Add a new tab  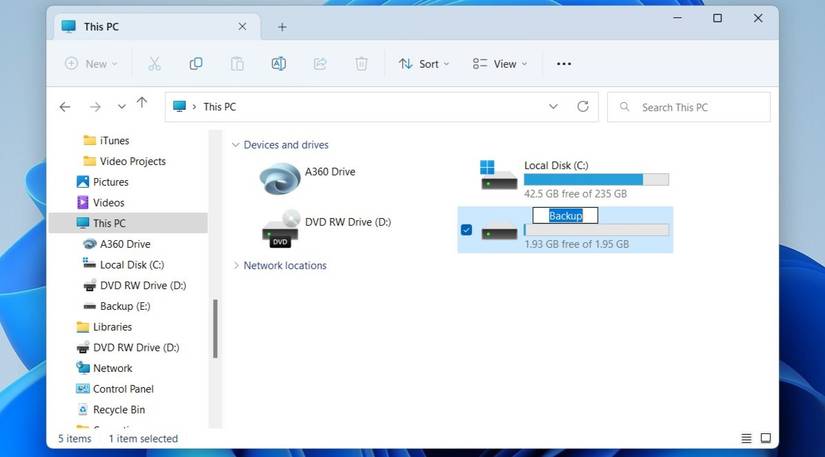tap(282, 27)
